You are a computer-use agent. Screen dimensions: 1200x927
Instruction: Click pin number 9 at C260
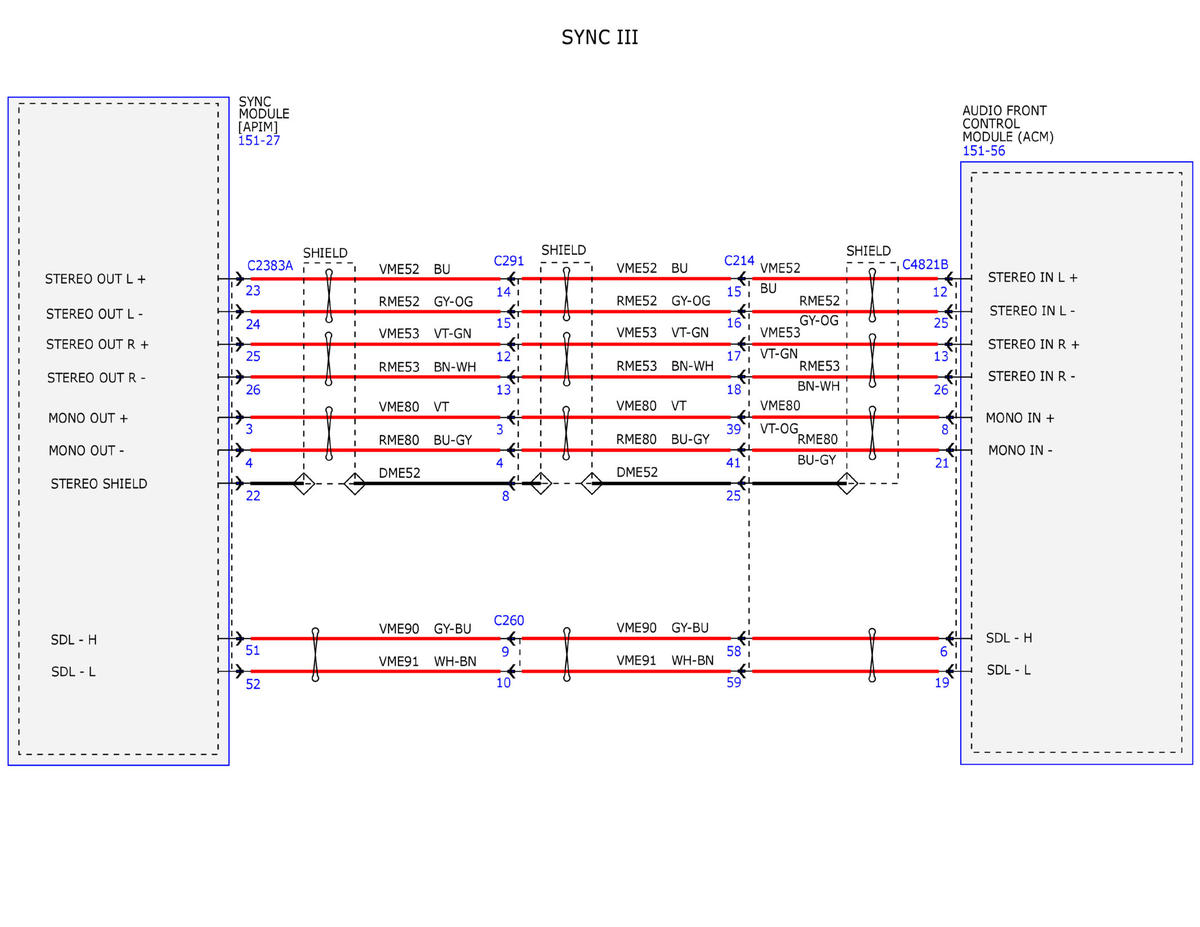click(x=505, y=651)
